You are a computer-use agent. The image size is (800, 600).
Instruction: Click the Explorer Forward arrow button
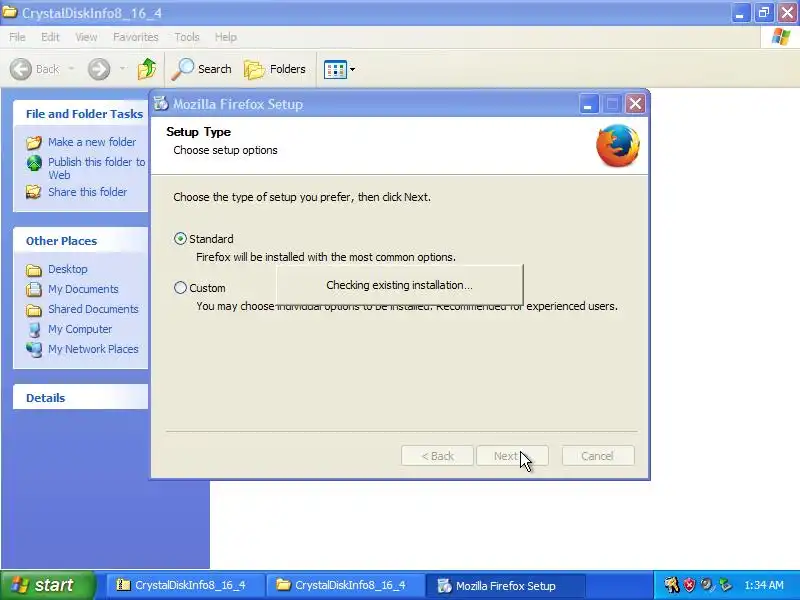point(99,69)
